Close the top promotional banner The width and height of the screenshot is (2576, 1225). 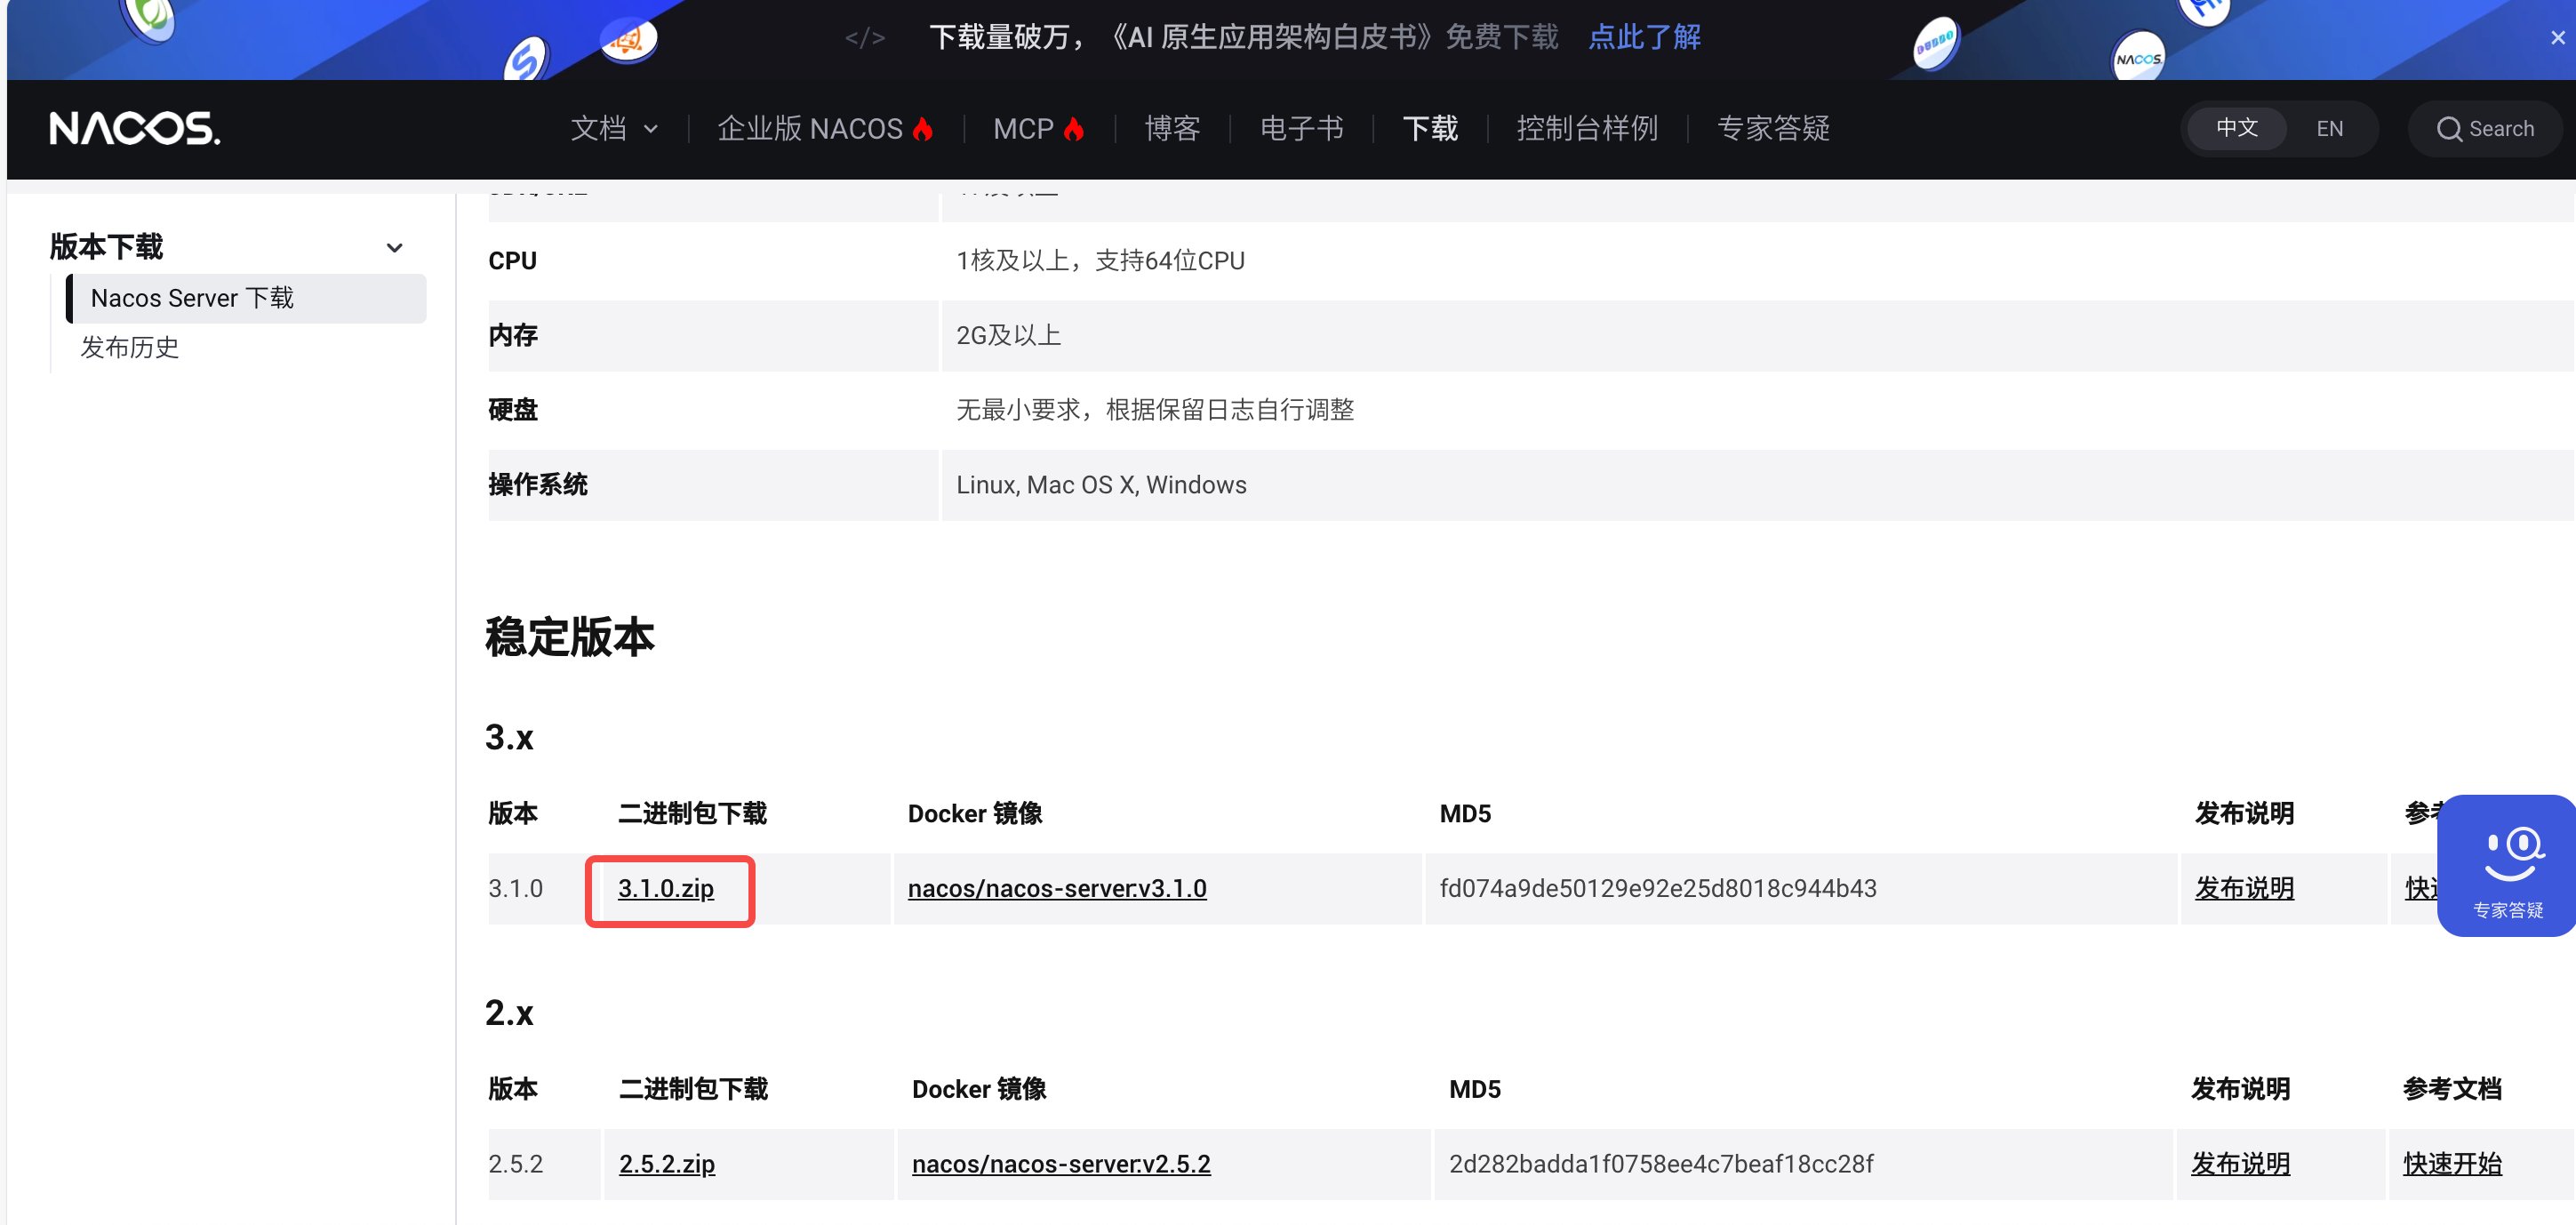[2557, 38]
